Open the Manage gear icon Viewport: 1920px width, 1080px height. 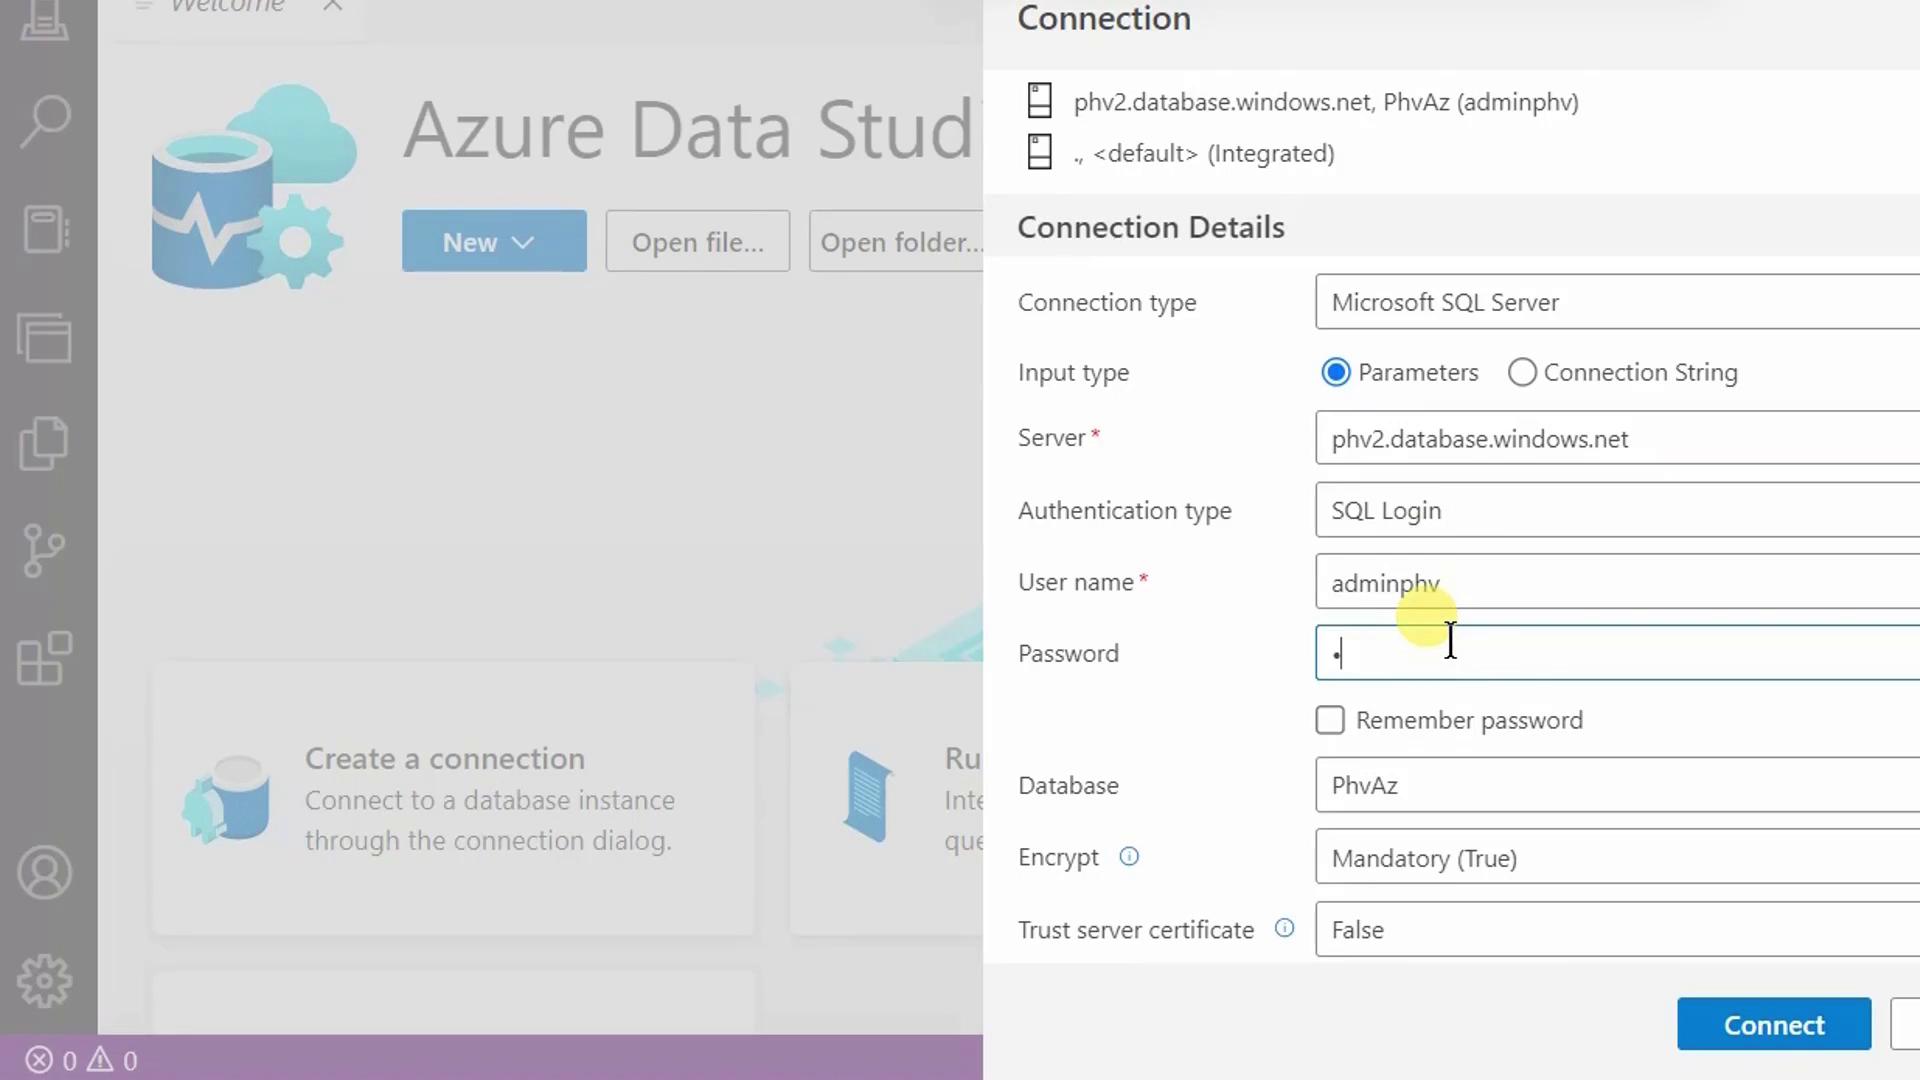[x=45, y=981]
